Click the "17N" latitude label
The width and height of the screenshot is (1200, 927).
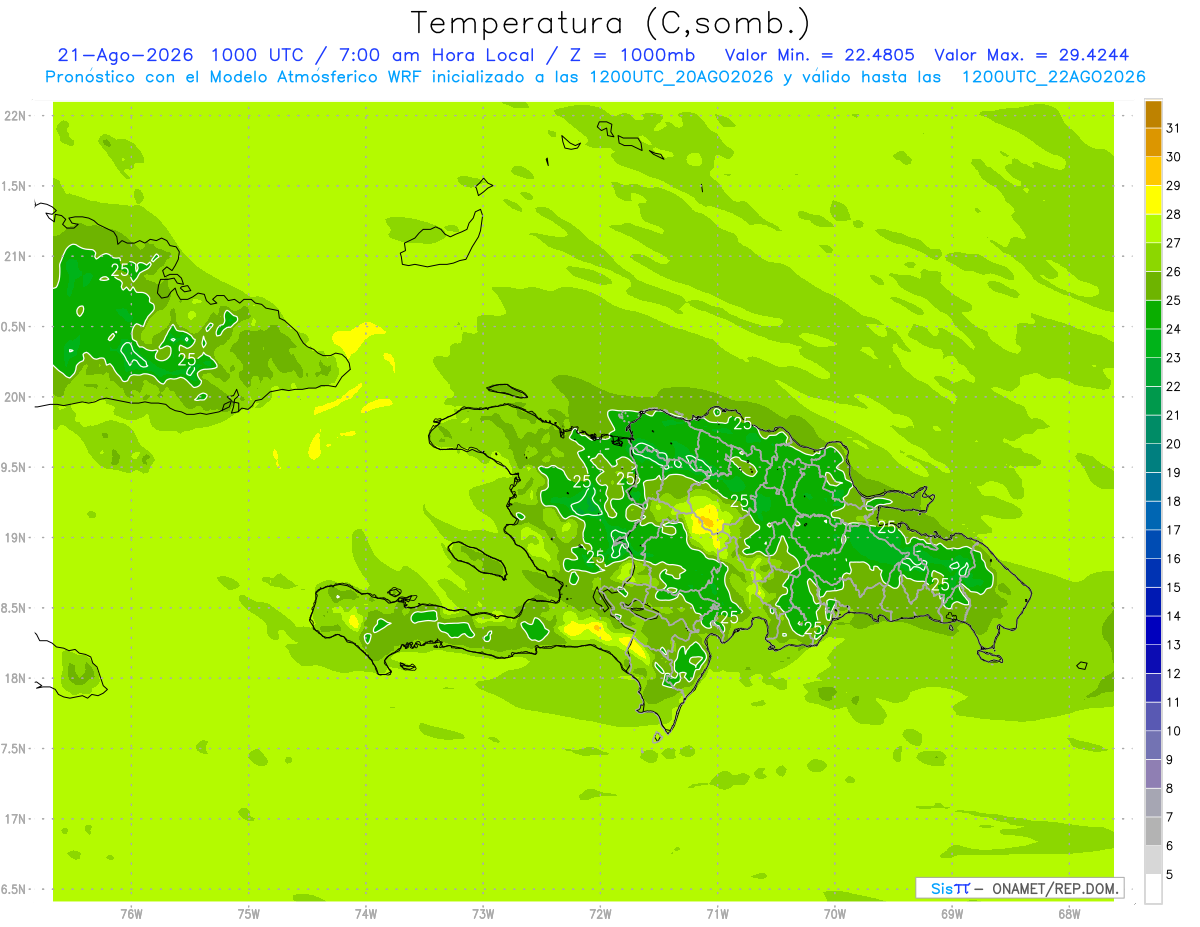[16, 819]
